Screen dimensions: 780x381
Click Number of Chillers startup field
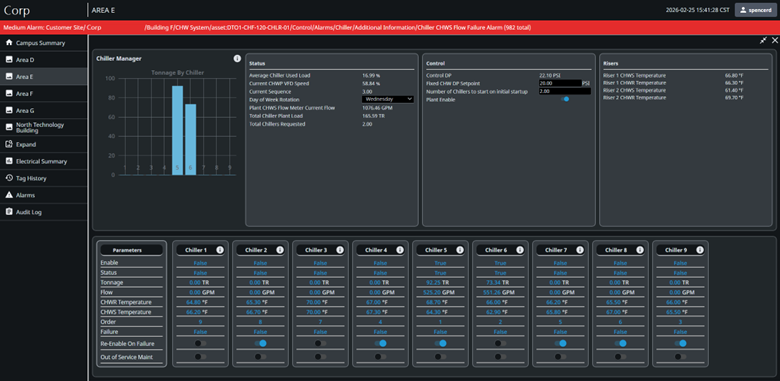565,92
